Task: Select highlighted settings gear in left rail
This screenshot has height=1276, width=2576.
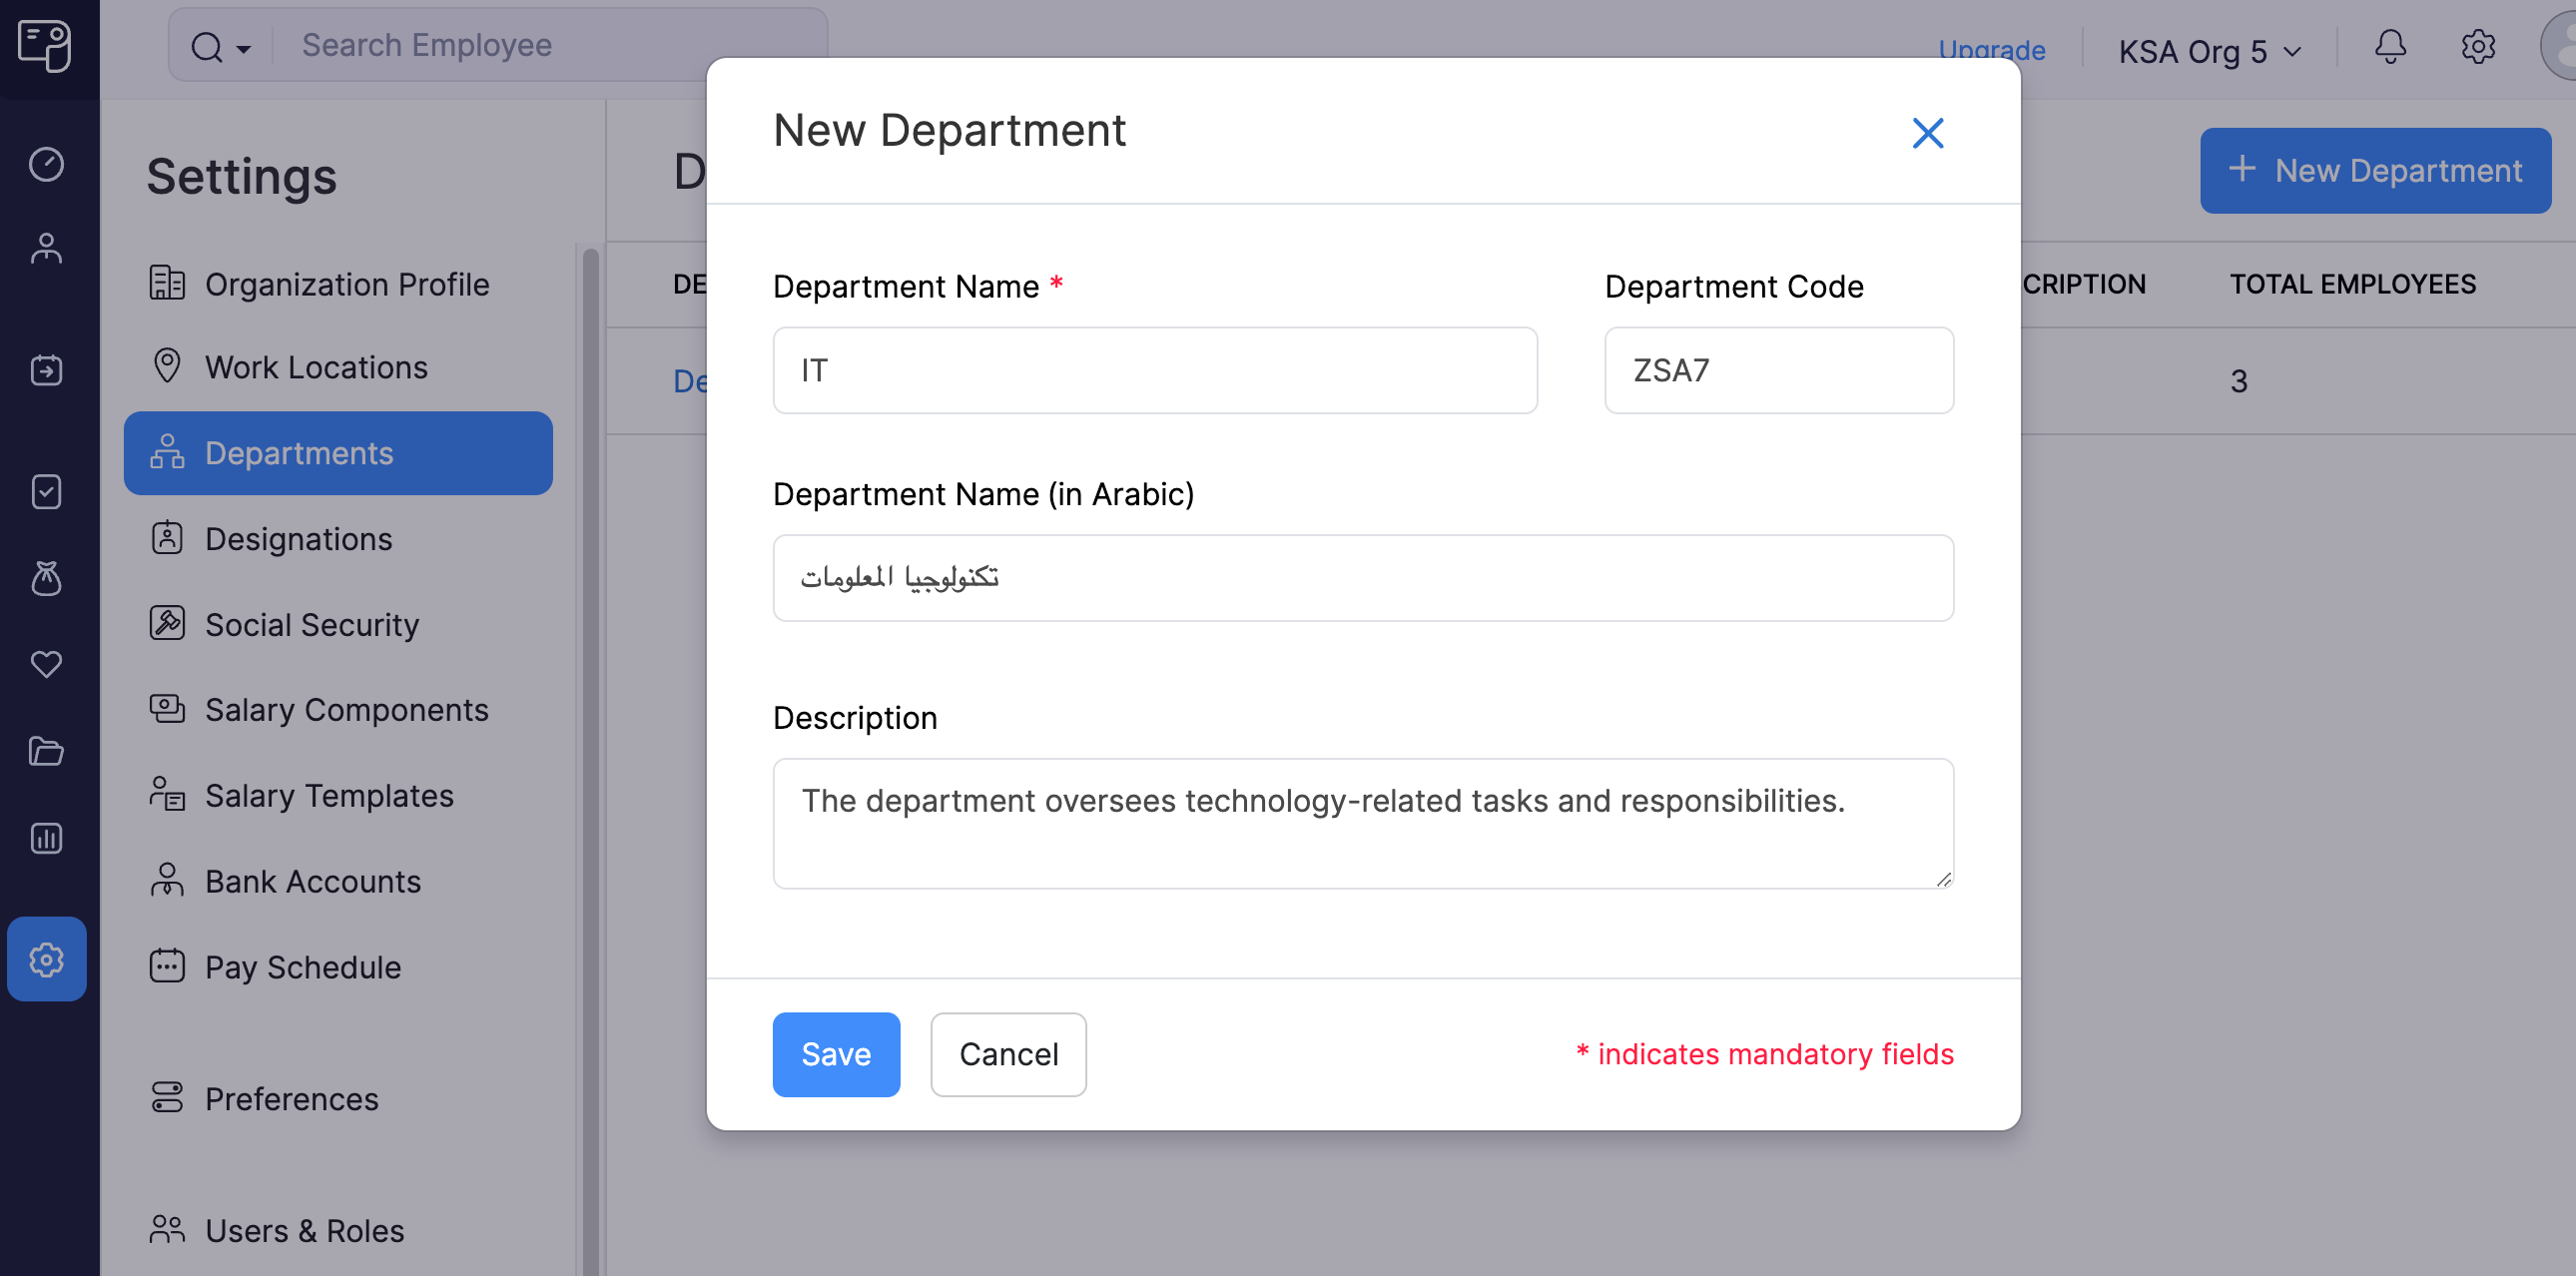Action: [x=46, y=959]
